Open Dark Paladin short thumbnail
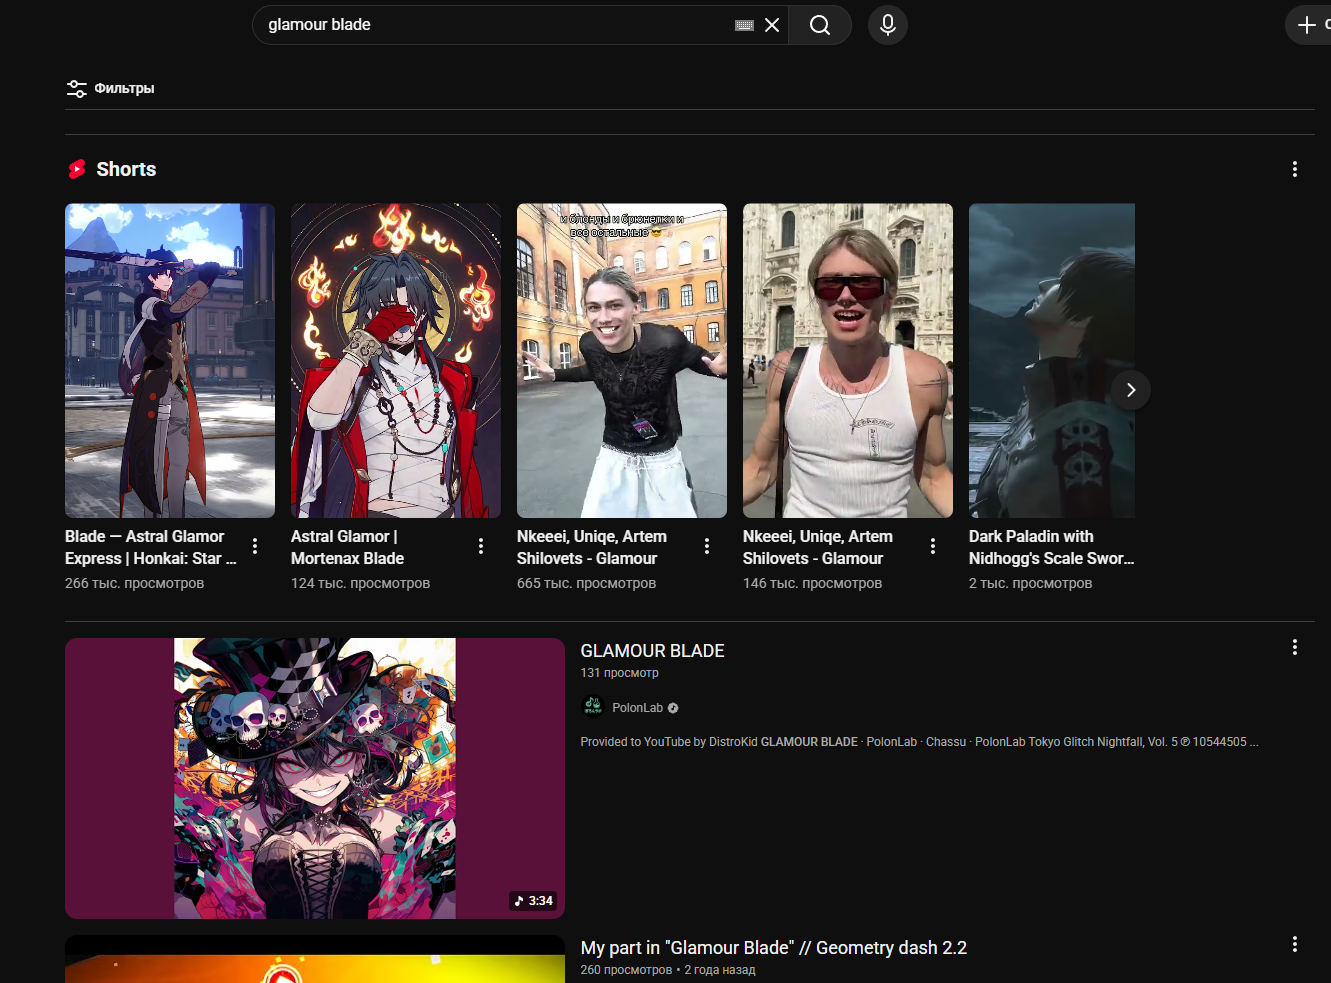This screenshot has width=1331, height=983. pos(1052,361)
